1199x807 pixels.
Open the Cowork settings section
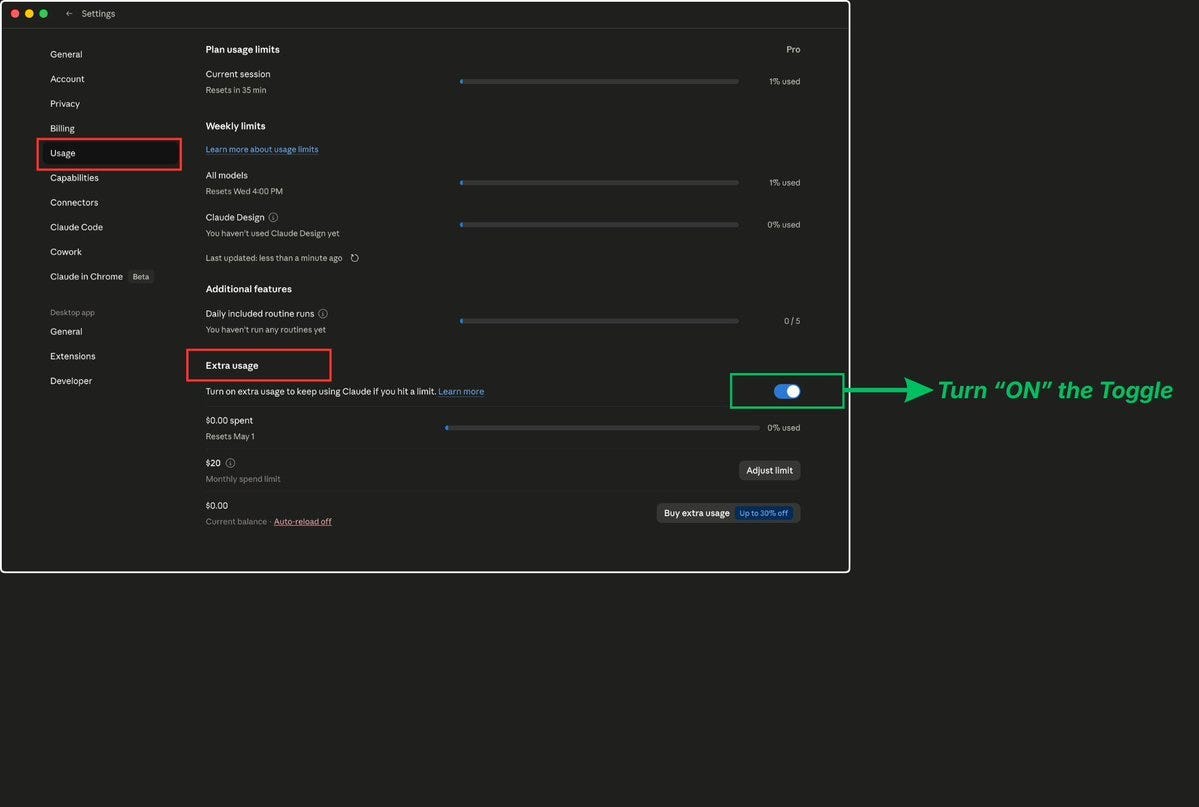click(x=66, y=252)
